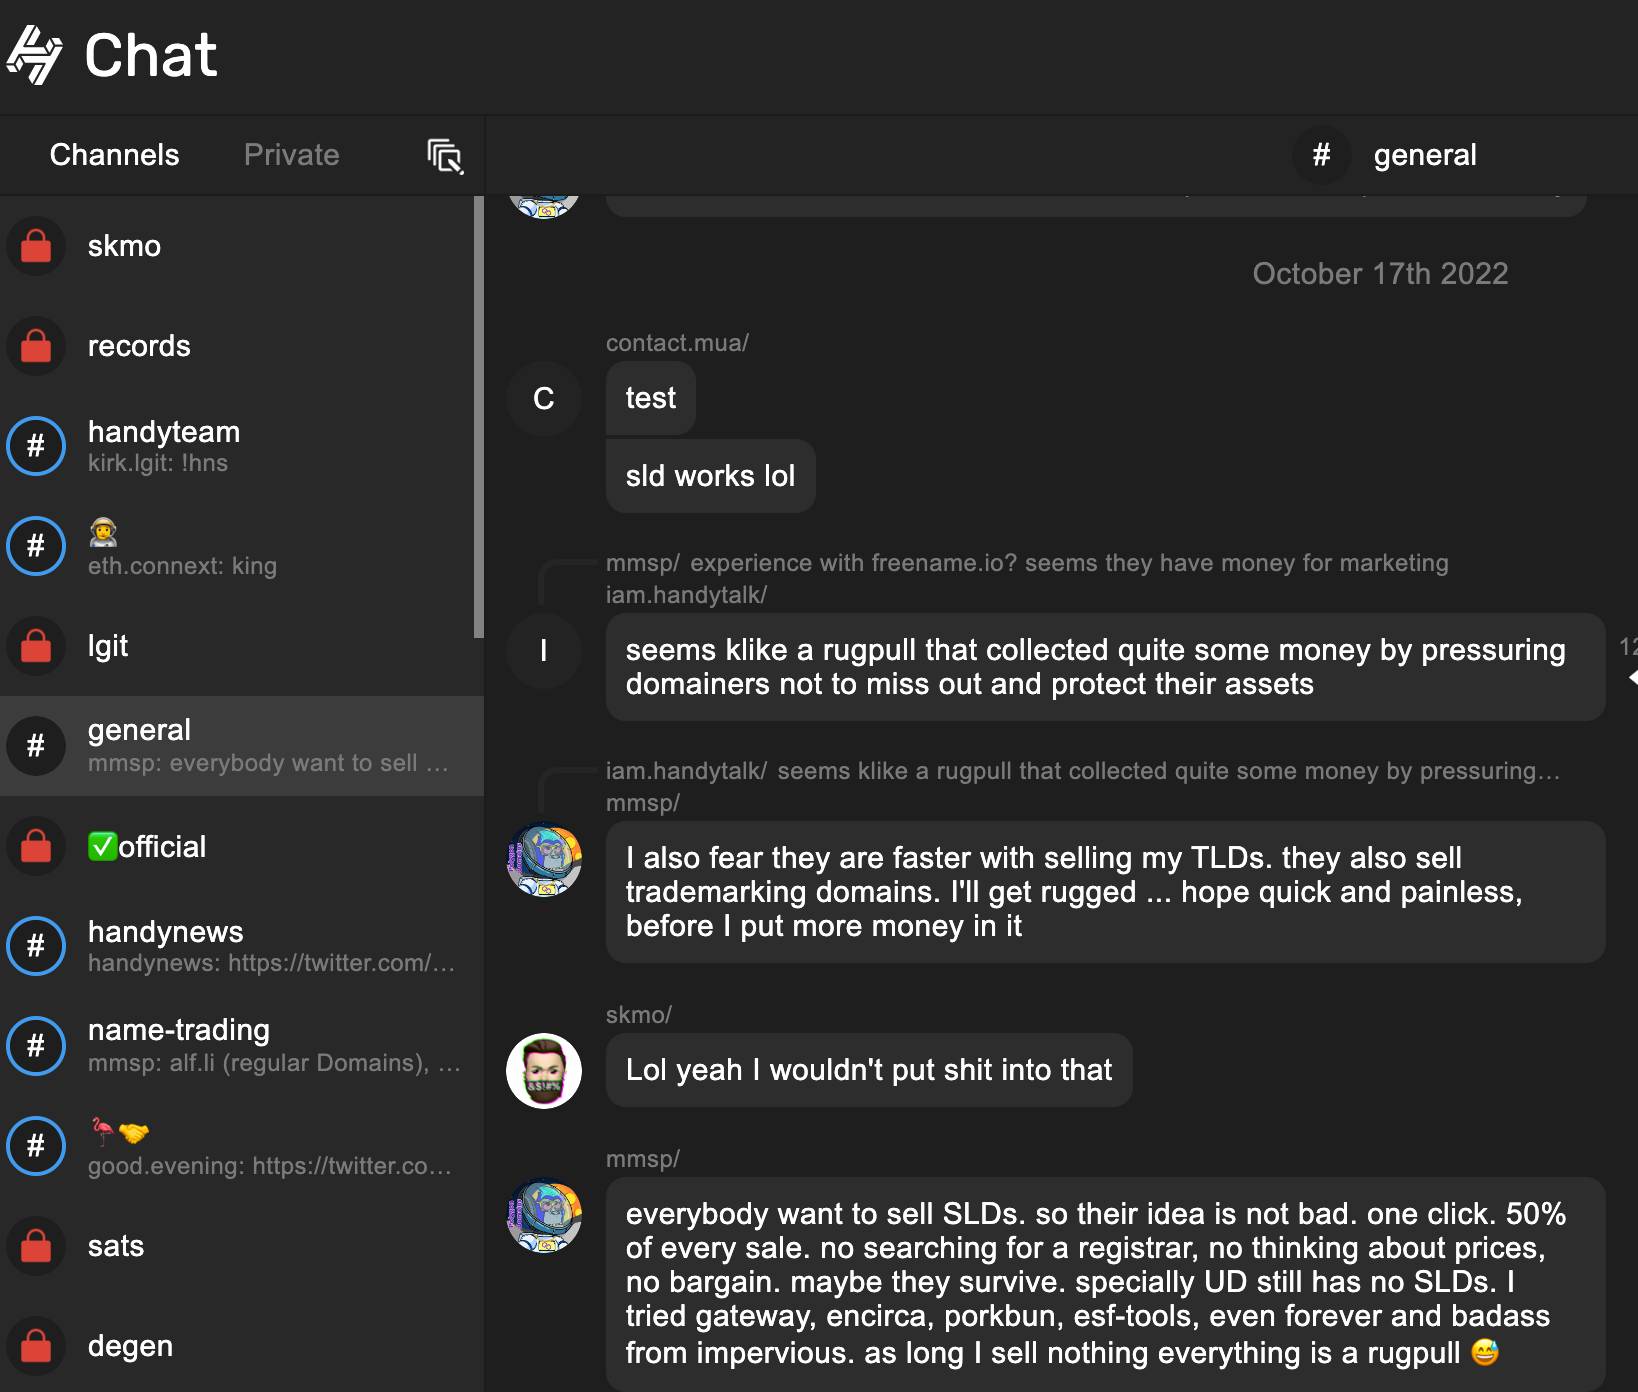Screen dimensions: 1638x1392
Task: Click the lock icon for lgit channel
Action: tap(36, 646)
